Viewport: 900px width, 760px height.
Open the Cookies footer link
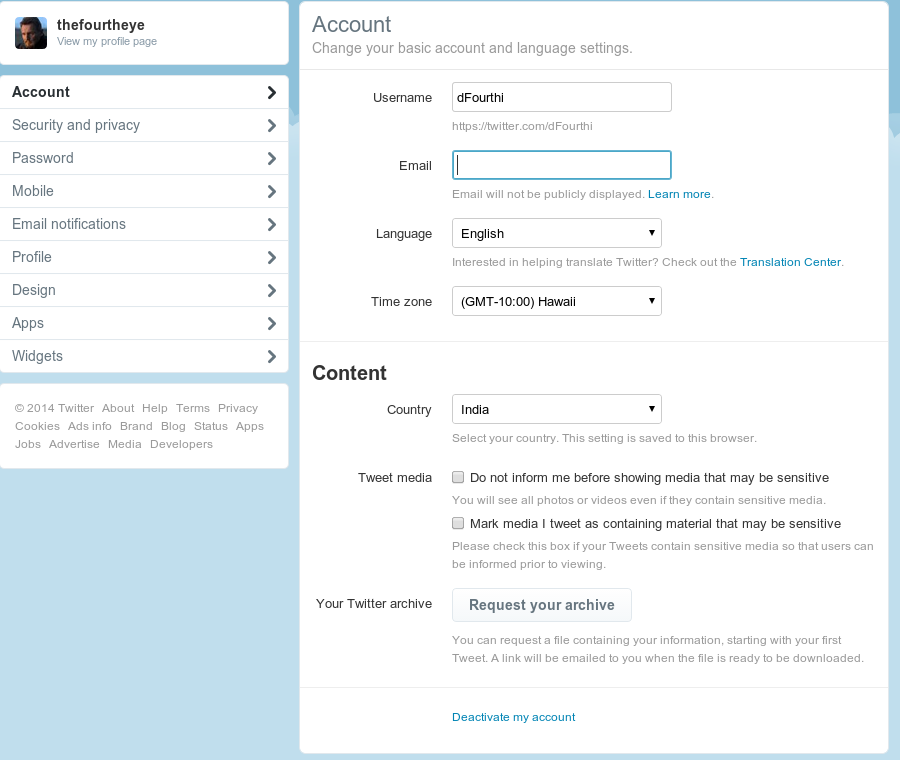tap(37, 426)
